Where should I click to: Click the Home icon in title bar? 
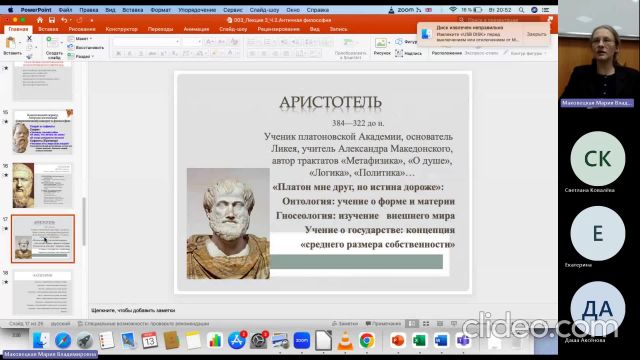[x=40, y=20]
